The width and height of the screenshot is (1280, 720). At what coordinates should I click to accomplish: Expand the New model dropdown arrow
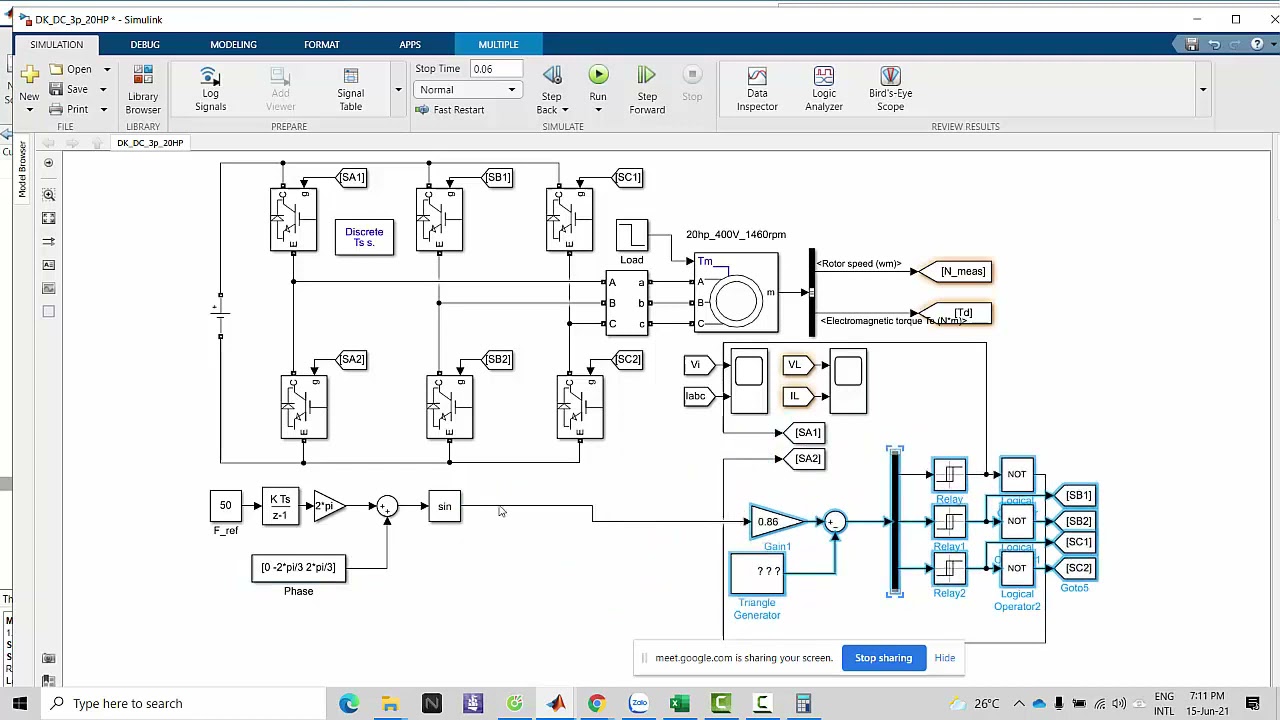[29, 110]
